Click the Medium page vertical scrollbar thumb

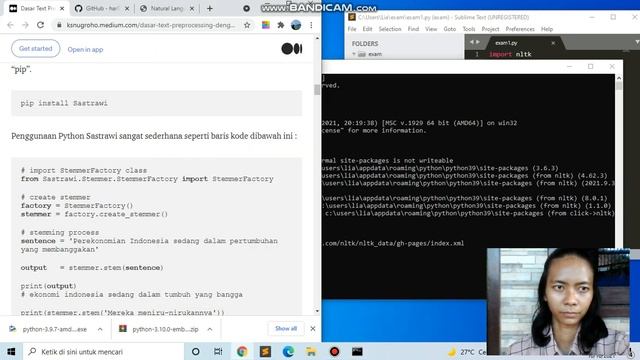317,89
